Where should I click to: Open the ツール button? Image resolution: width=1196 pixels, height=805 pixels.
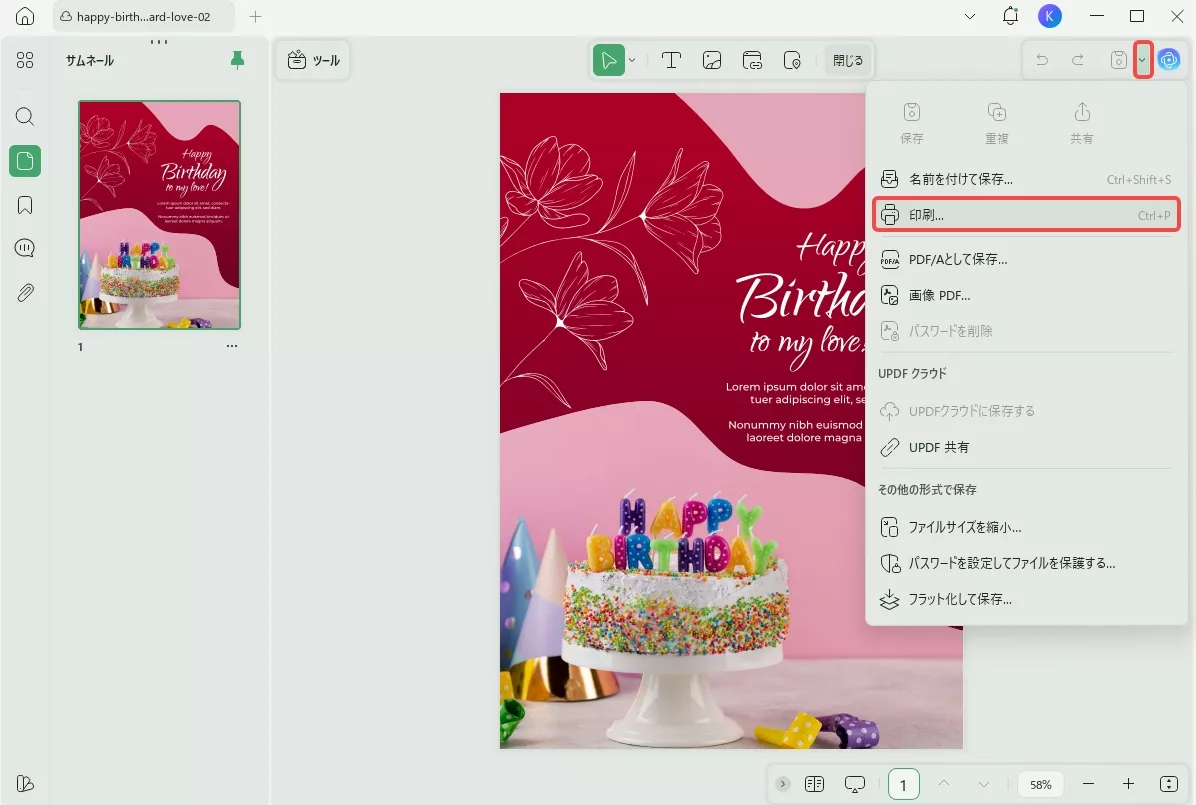(313, 60)
